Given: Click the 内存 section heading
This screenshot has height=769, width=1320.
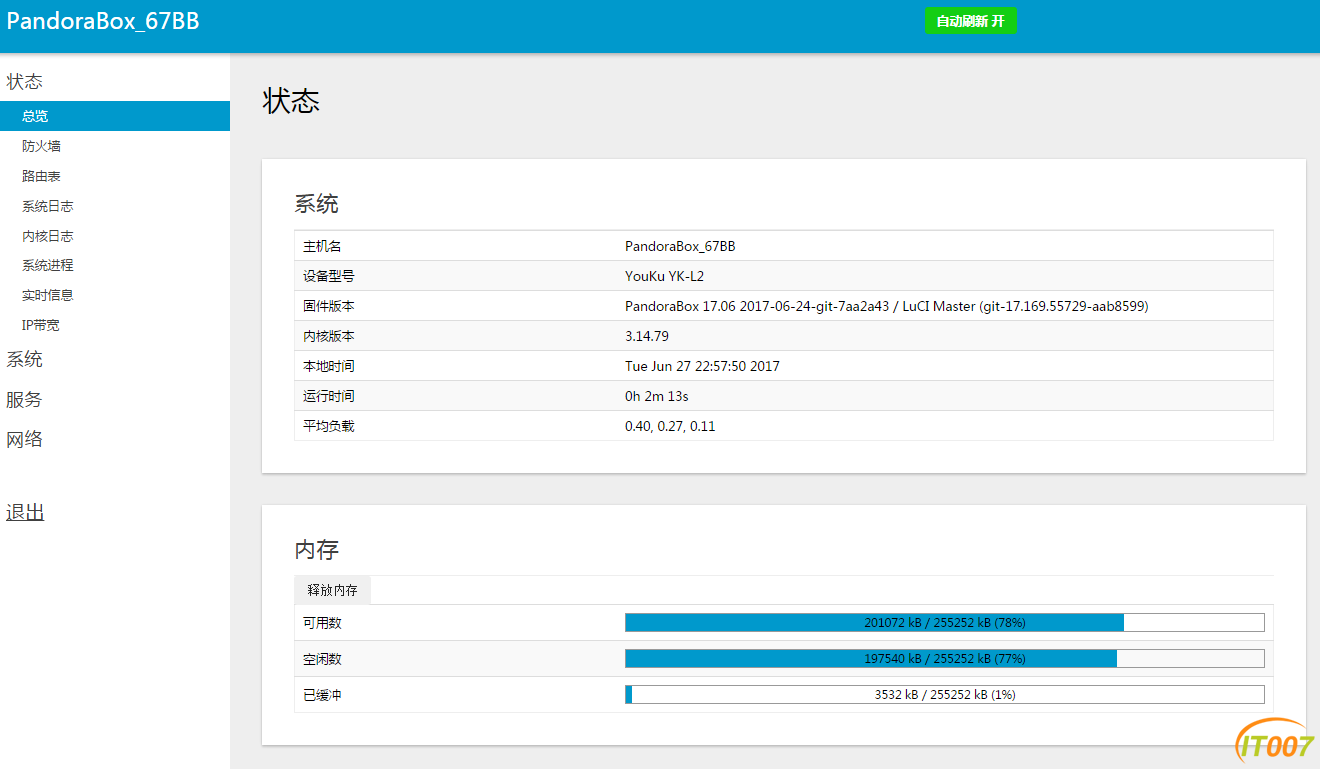Looking at the screenshot, I should click(x=316, y=549).
